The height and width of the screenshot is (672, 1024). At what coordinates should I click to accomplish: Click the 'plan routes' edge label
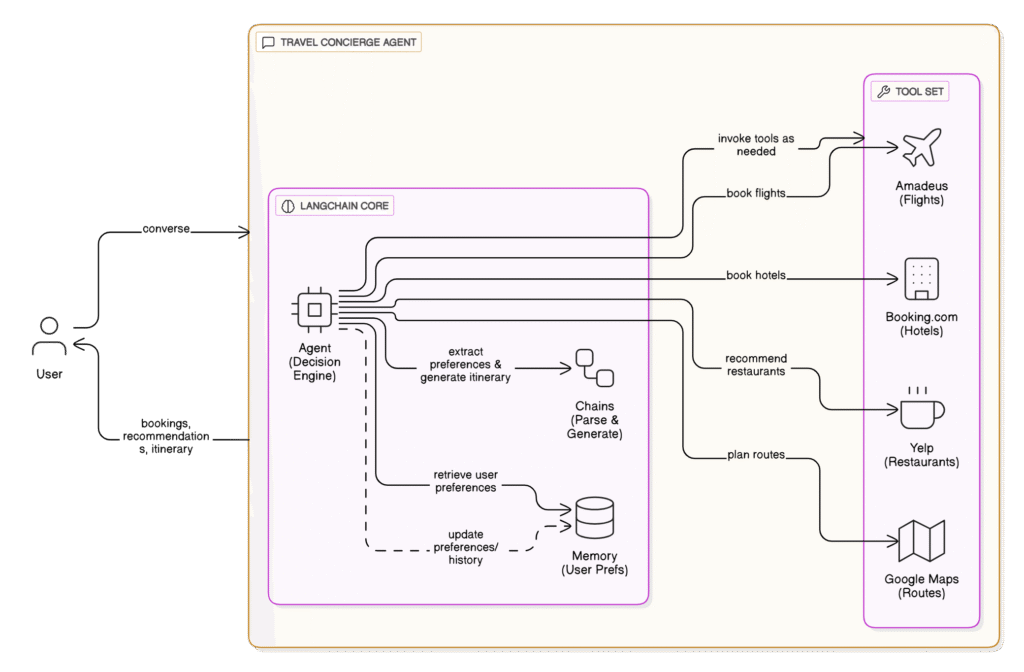[x=756, y=455]
